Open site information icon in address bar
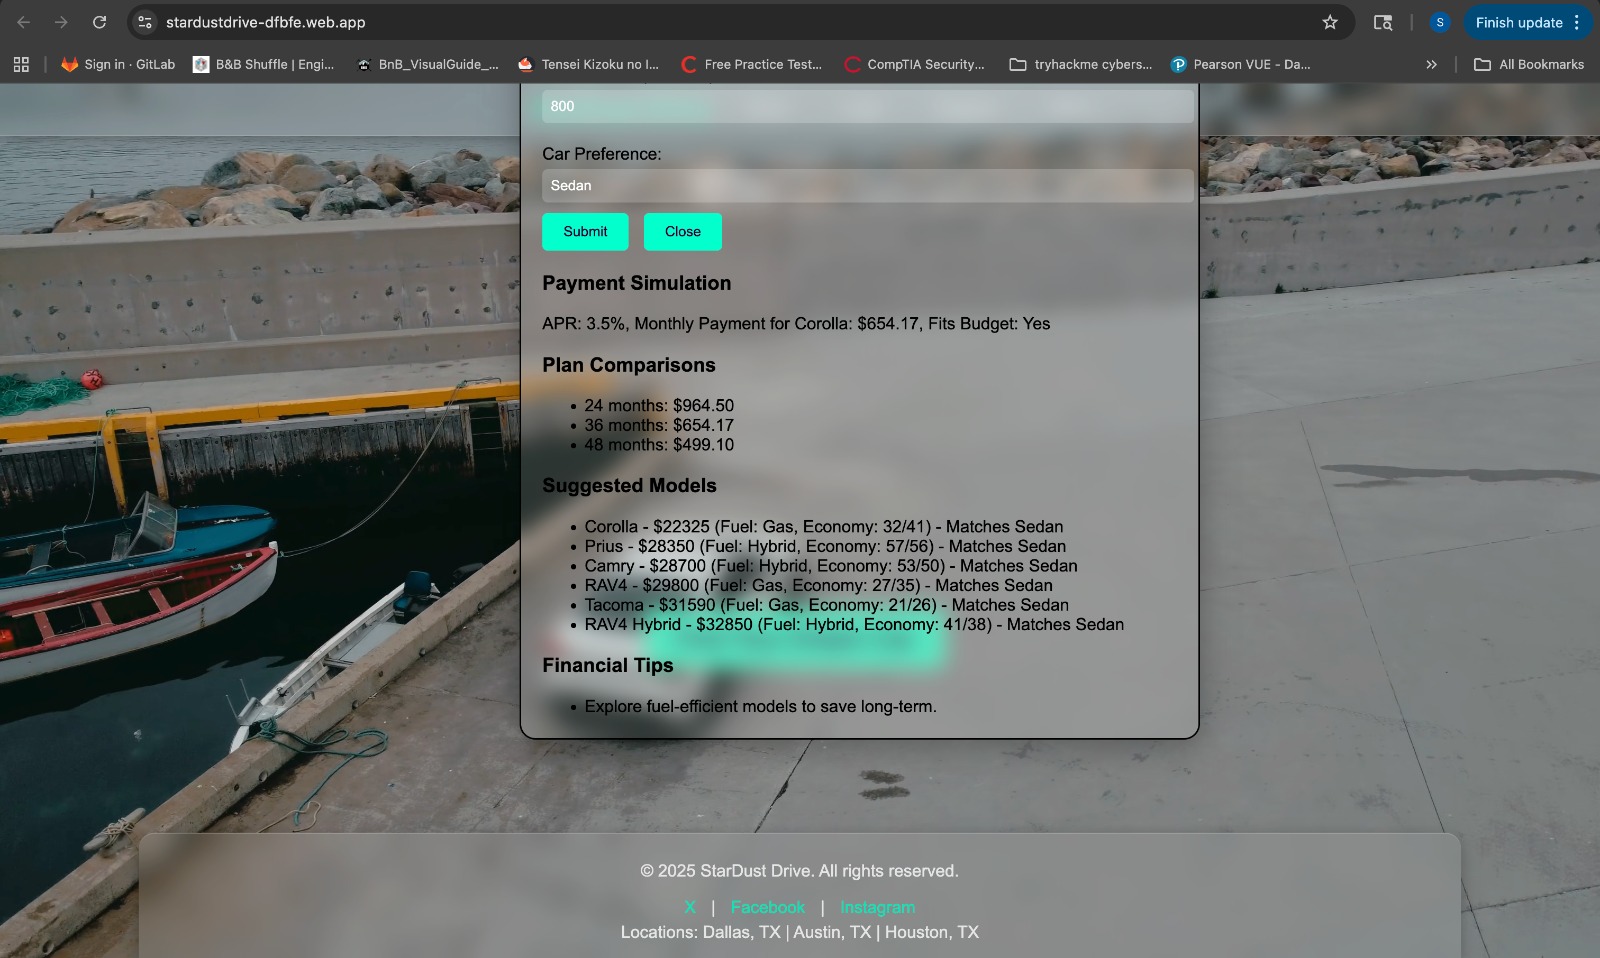 [x=145, y=22]
